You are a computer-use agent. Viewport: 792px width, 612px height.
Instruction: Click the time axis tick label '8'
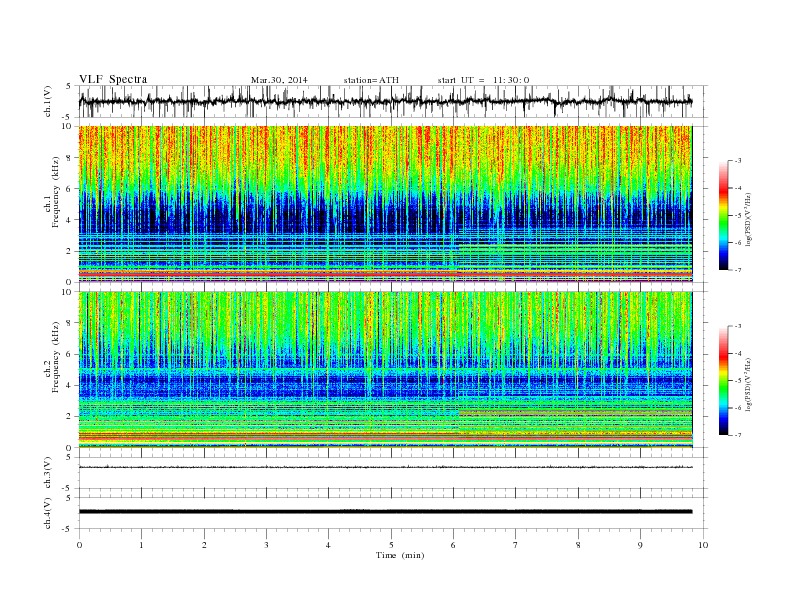pos(578,545)
